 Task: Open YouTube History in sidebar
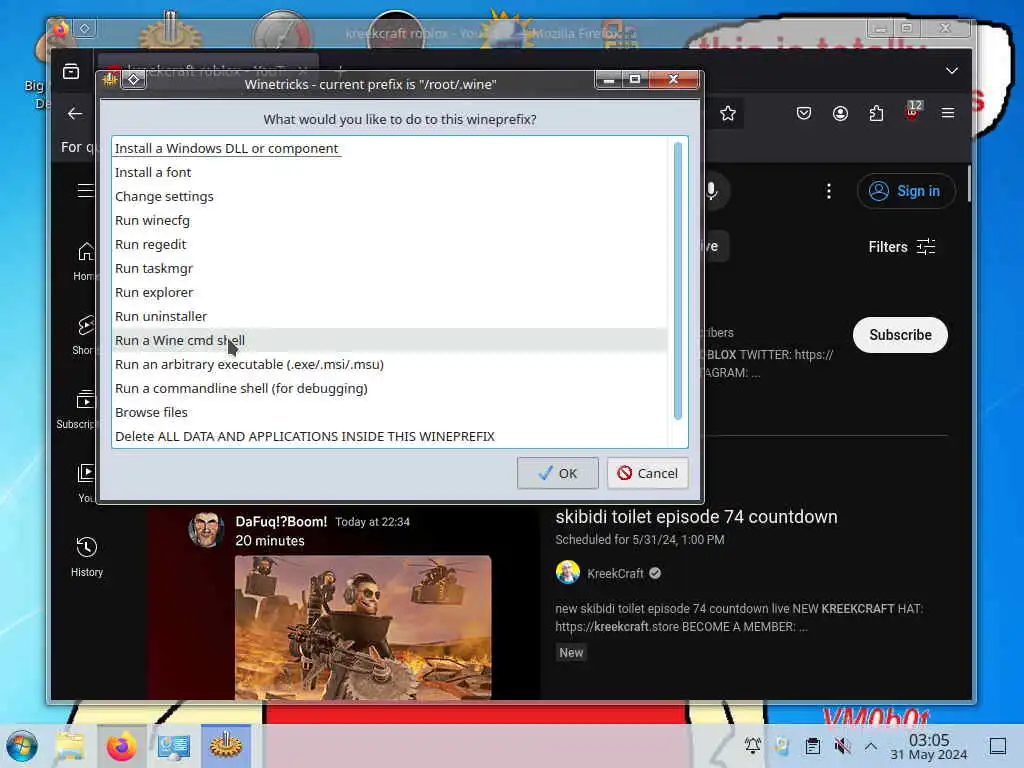[x=87, y=556]
